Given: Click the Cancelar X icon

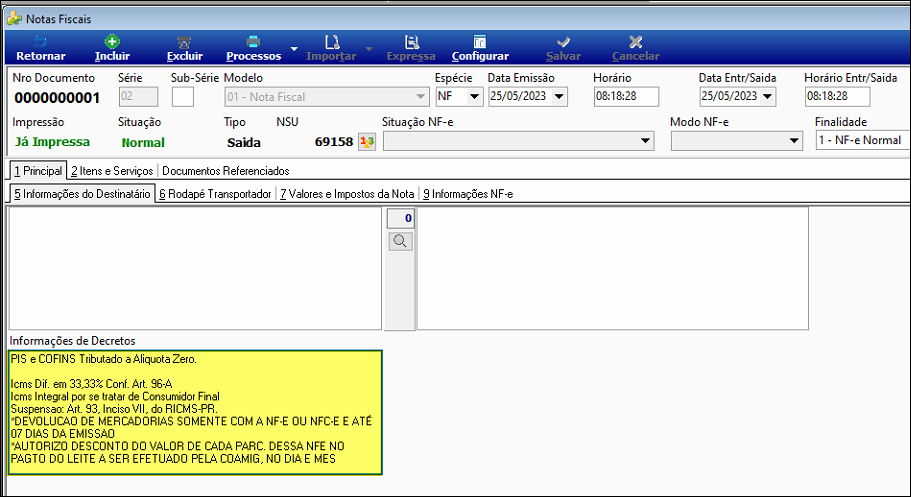Looking at the screenshot, I should (x=636, y=42).
